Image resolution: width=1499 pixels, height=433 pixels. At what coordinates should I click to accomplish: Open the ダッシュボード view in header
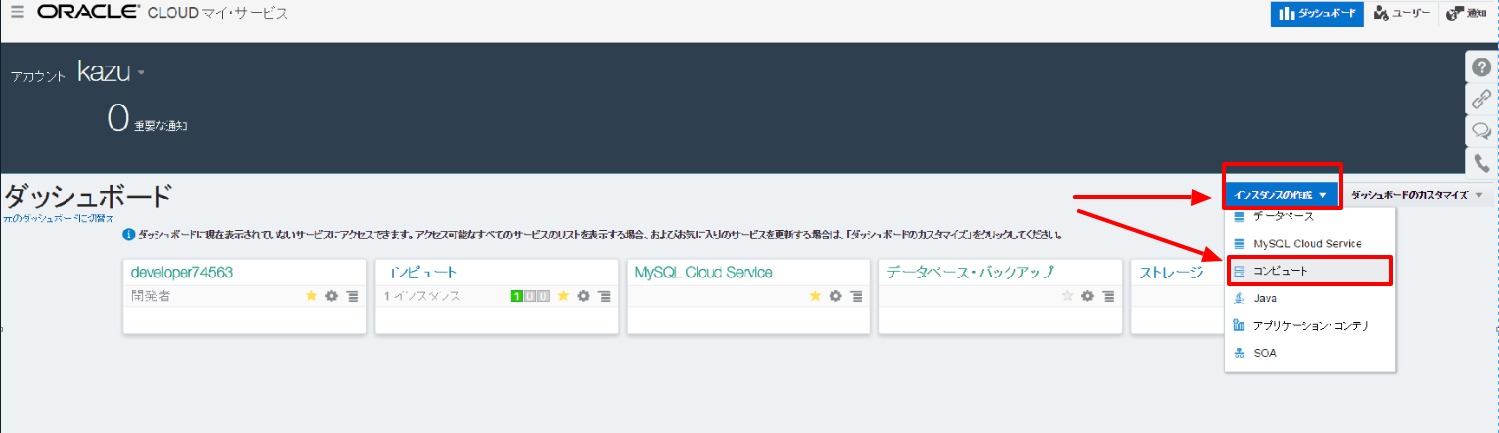click(1317, 14)
